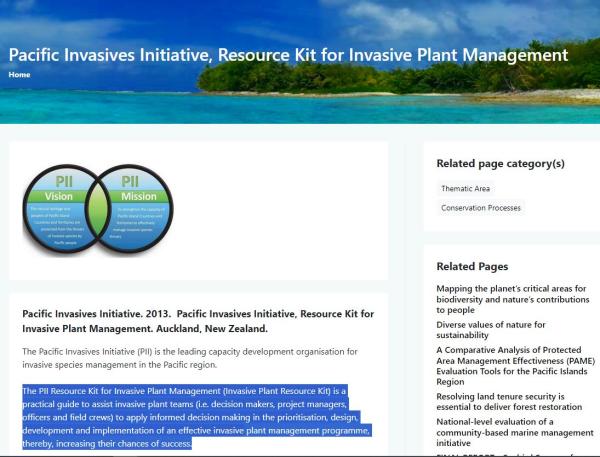Open the Conservation Processes category tag
Image resolution: width=600 pixels, height=457 pixels.
coord(481,208)
